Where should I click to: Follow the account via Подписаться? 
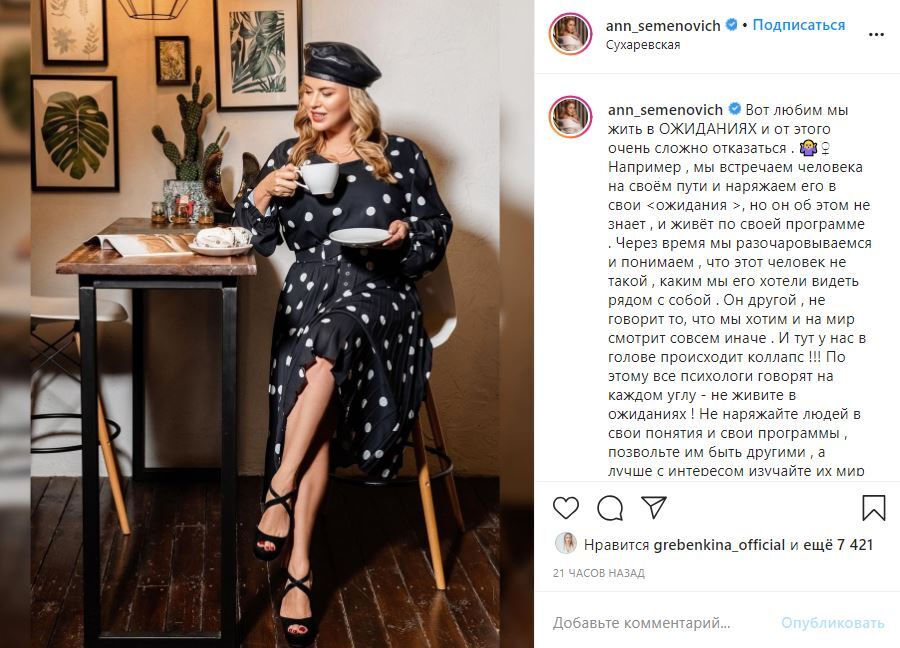coord(798,25)
